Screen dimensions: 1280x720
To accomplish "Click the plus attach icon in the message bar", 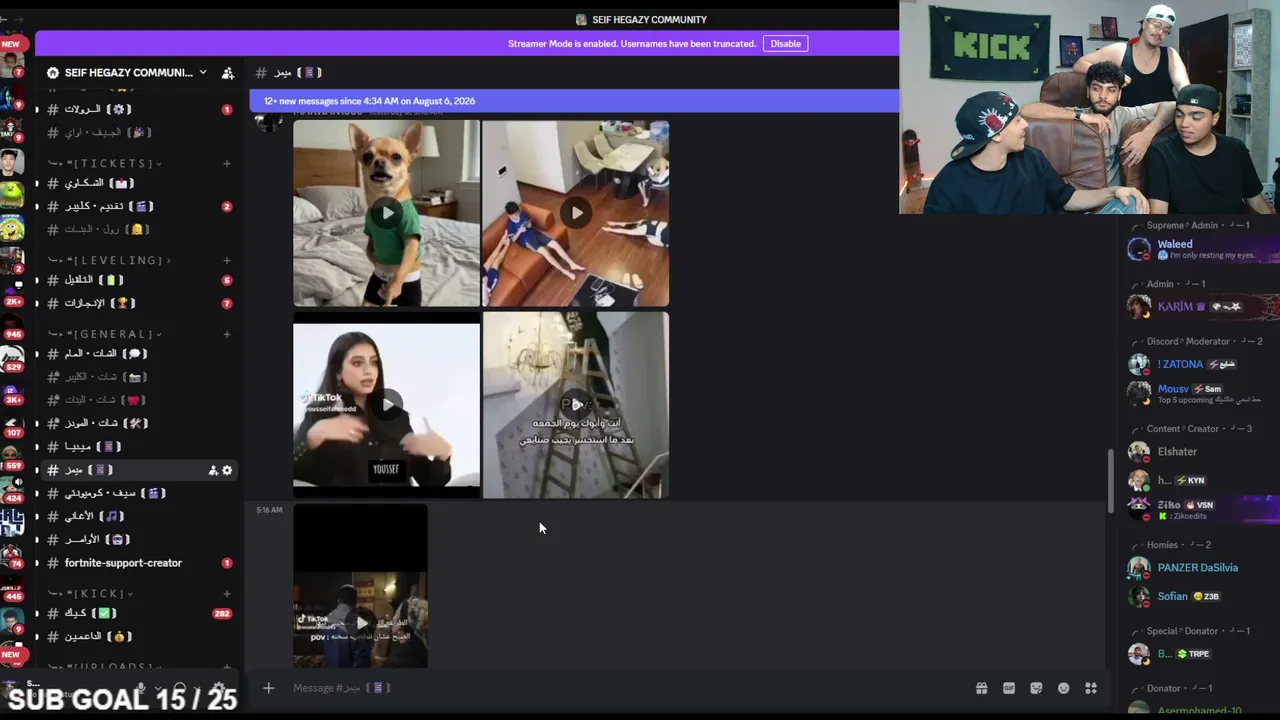I will [268, 688].
